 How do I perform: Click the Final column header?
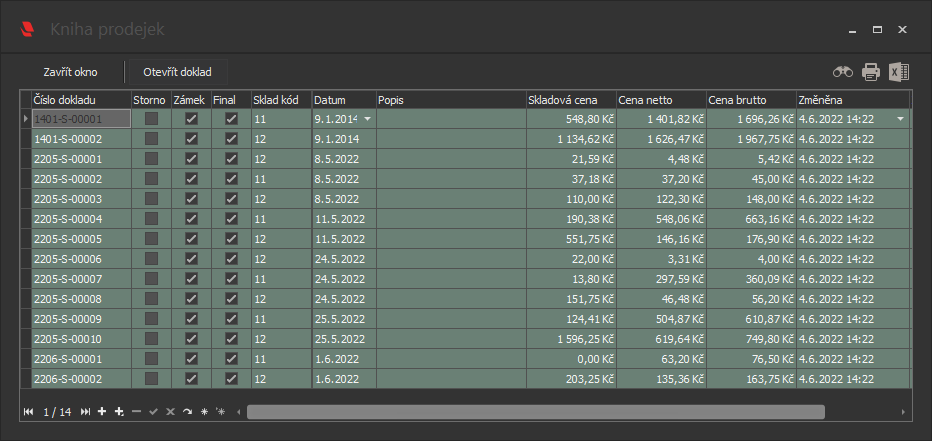click(231, 100)
